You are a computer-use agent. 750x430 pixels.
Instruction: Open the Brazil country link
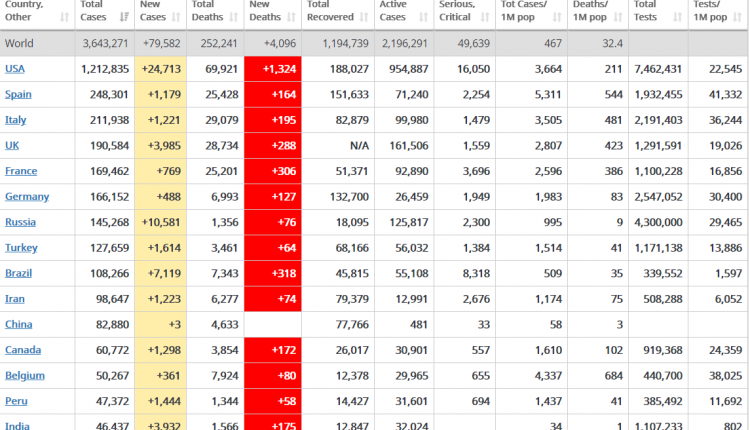click(x=19, y=273)
